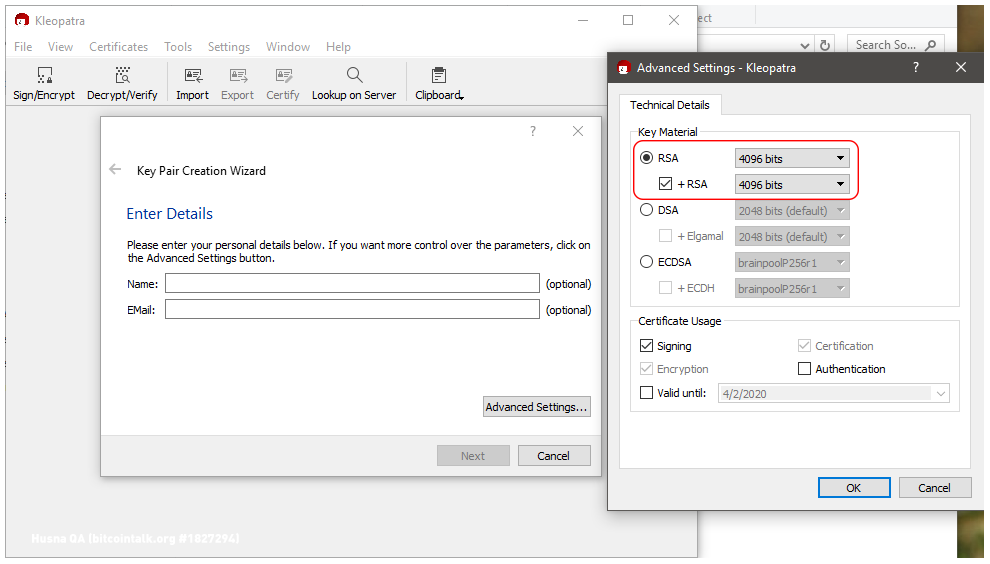Open the Help menu
The height and width of the screenshot is (564, 990).
338,47
